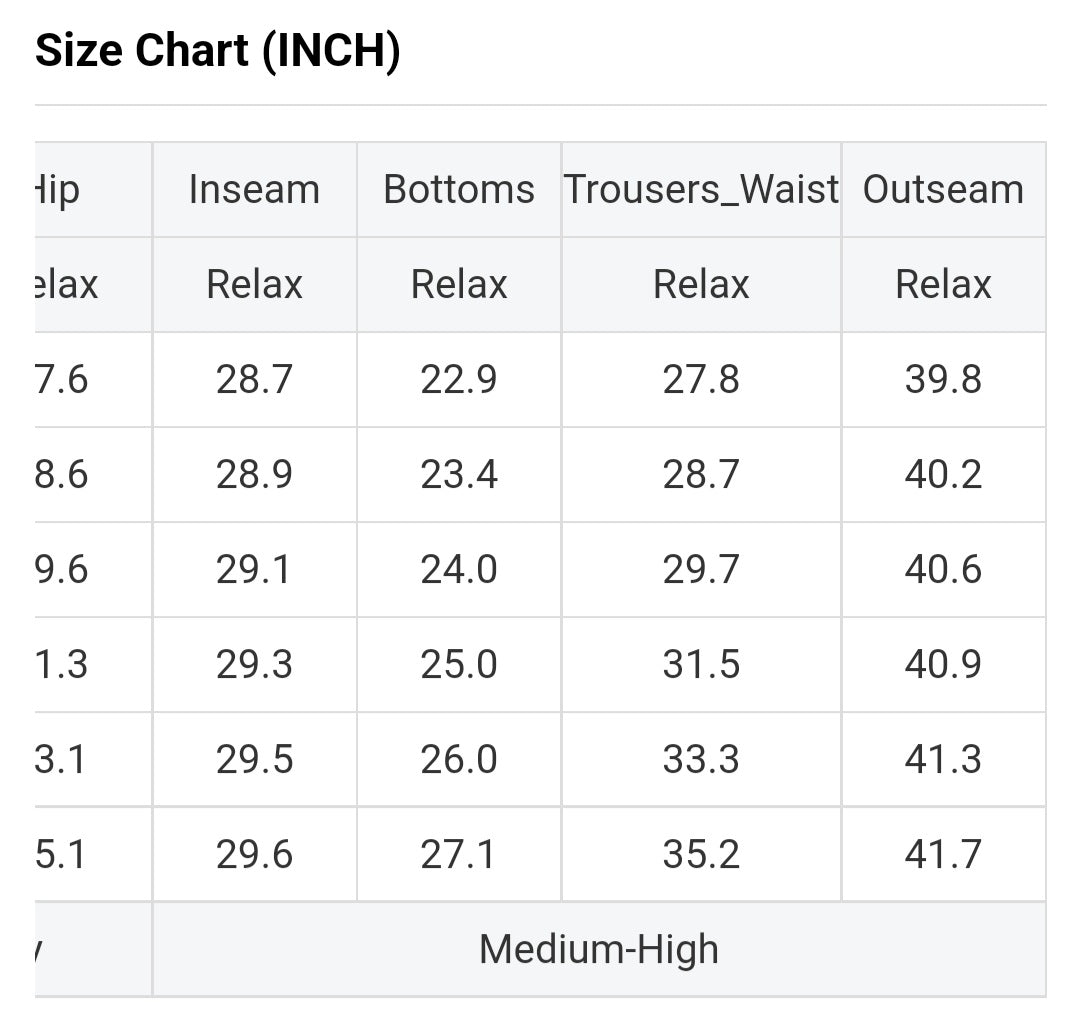Select the 41.3 Outseam measurement
Screen dimensions: 1080x1020
click(x=943, y=760)
